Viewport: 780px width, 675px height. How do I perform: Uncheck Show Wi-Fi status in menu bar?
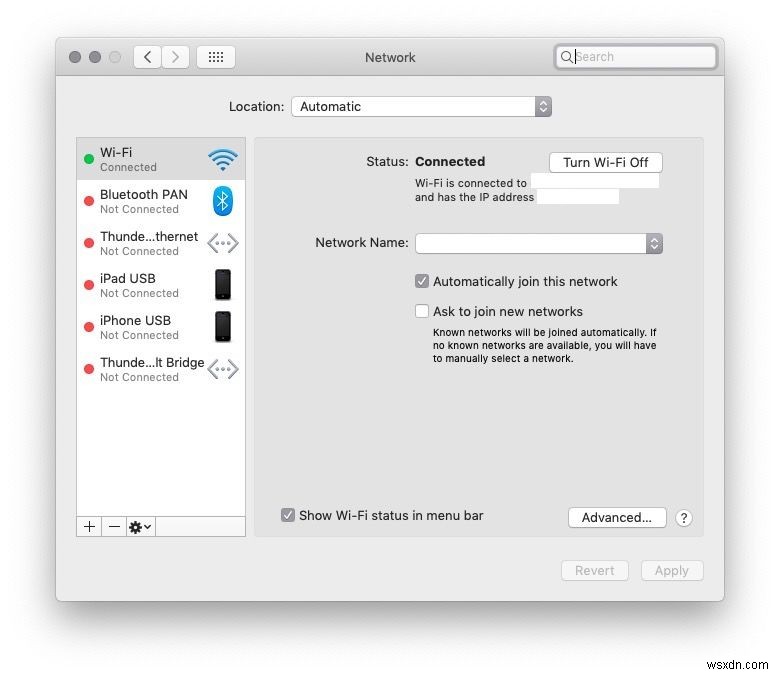288,515
